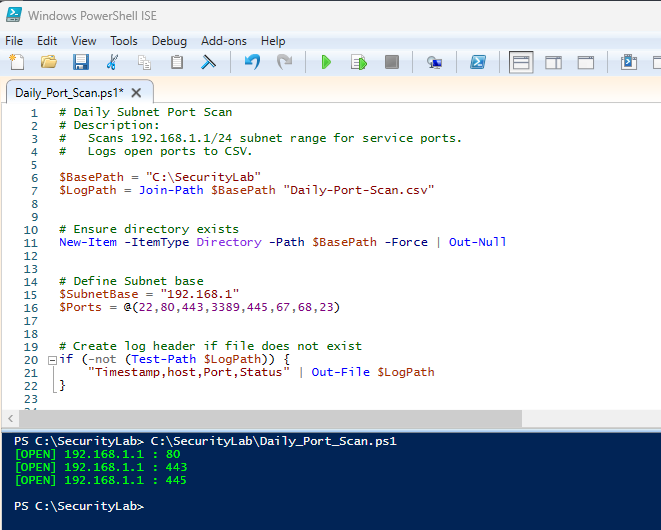This screenshot has height=530, width=661.
Task: Cut selection using the scissors icon
Action: [x=112, y=62]
